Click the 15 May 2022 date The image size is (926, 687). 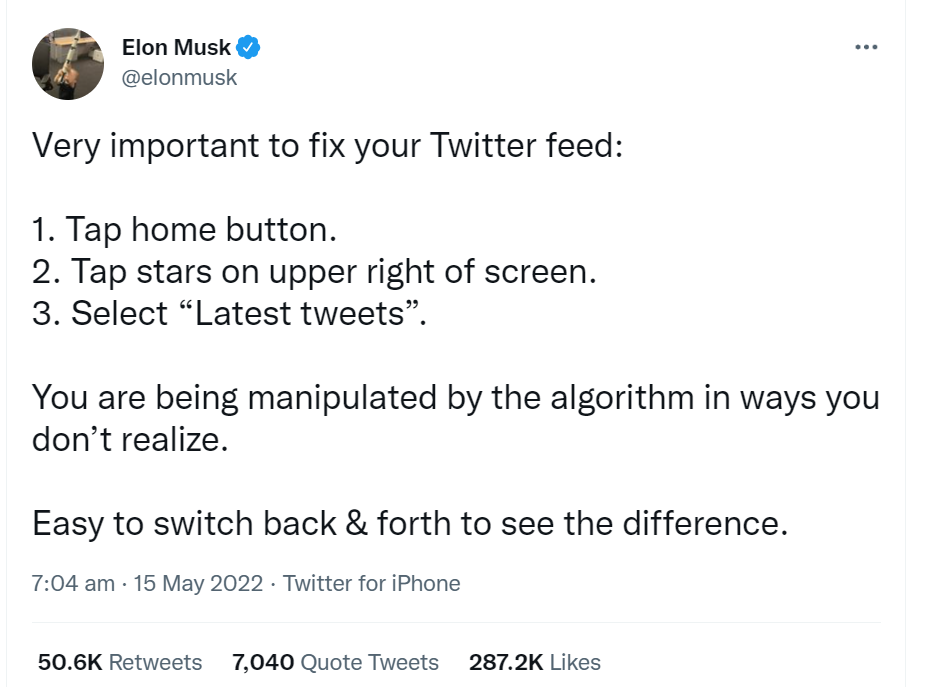198,583
